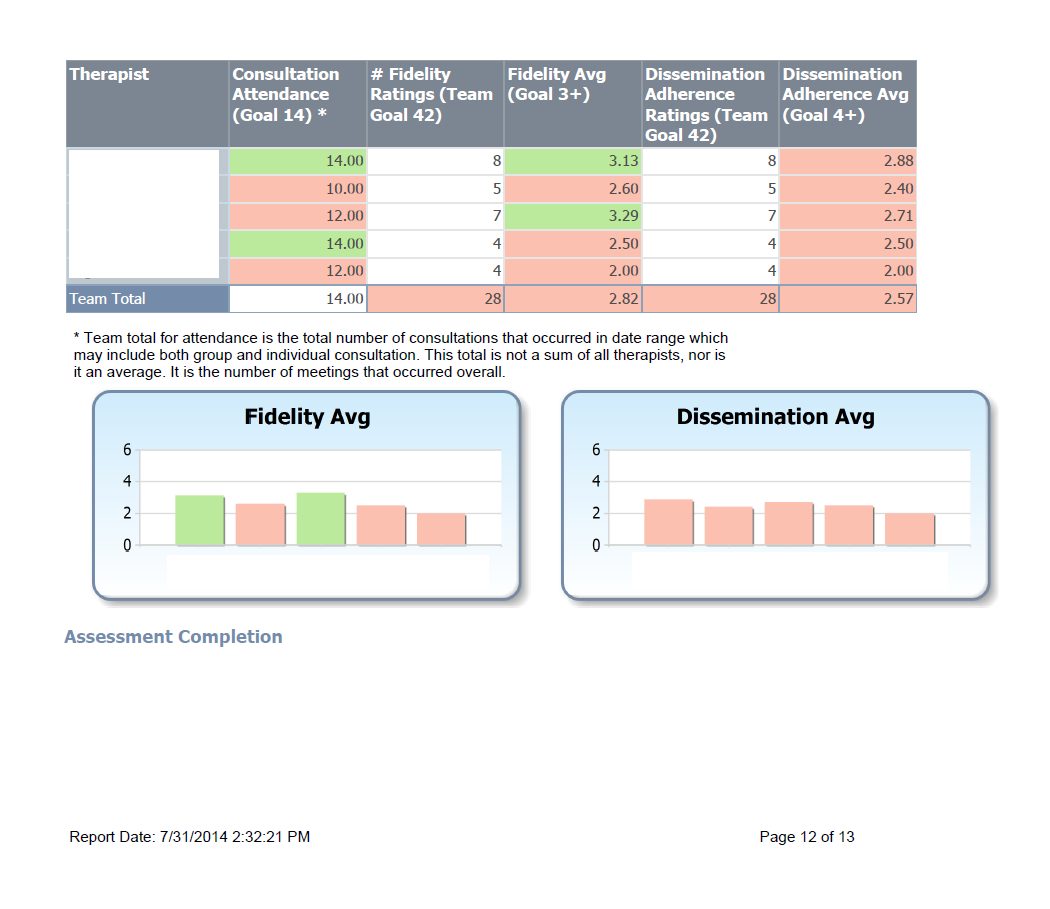Click the attendance footnote paragraph

(x=400, y=355)
